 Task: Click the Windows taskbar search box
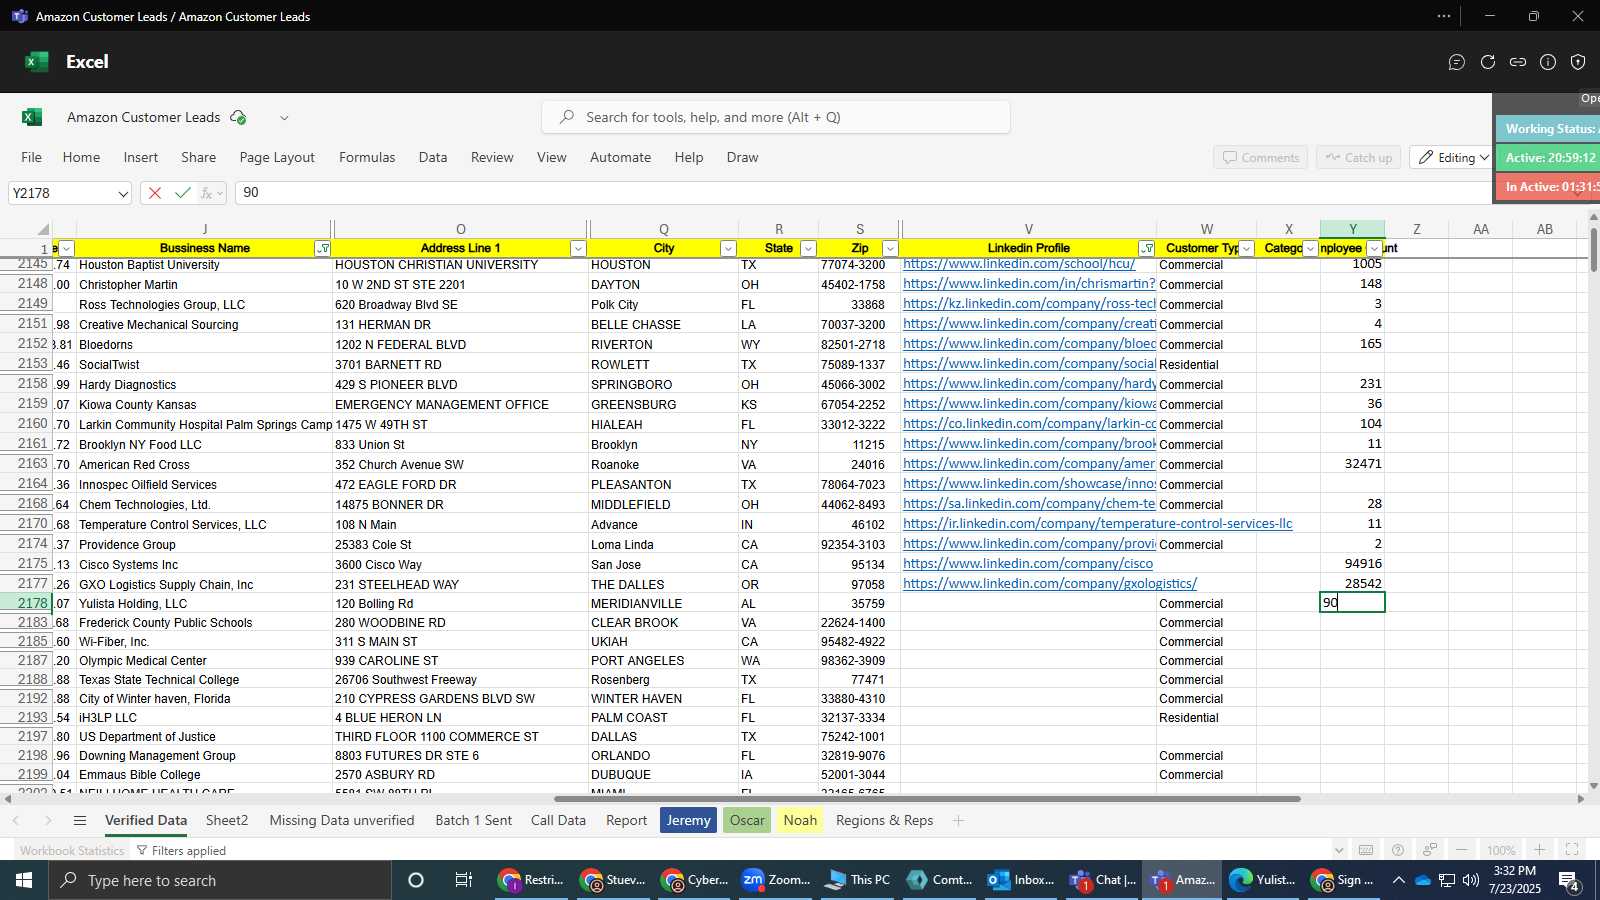pos(220,880)
